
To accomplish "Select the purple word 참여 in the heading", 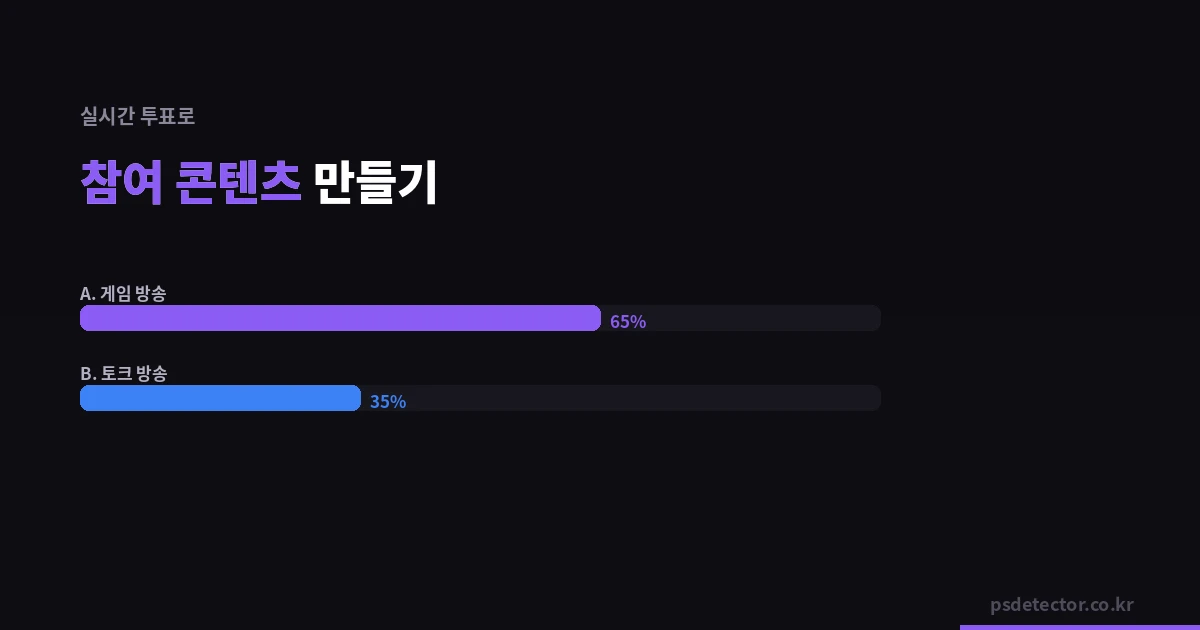I will point(121,183).
